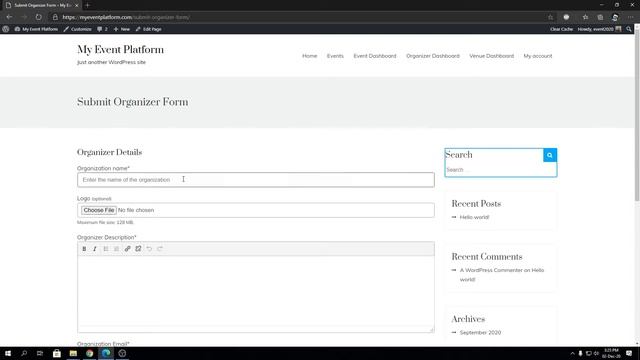Open Task View from the taskbar

click(40, 353)
